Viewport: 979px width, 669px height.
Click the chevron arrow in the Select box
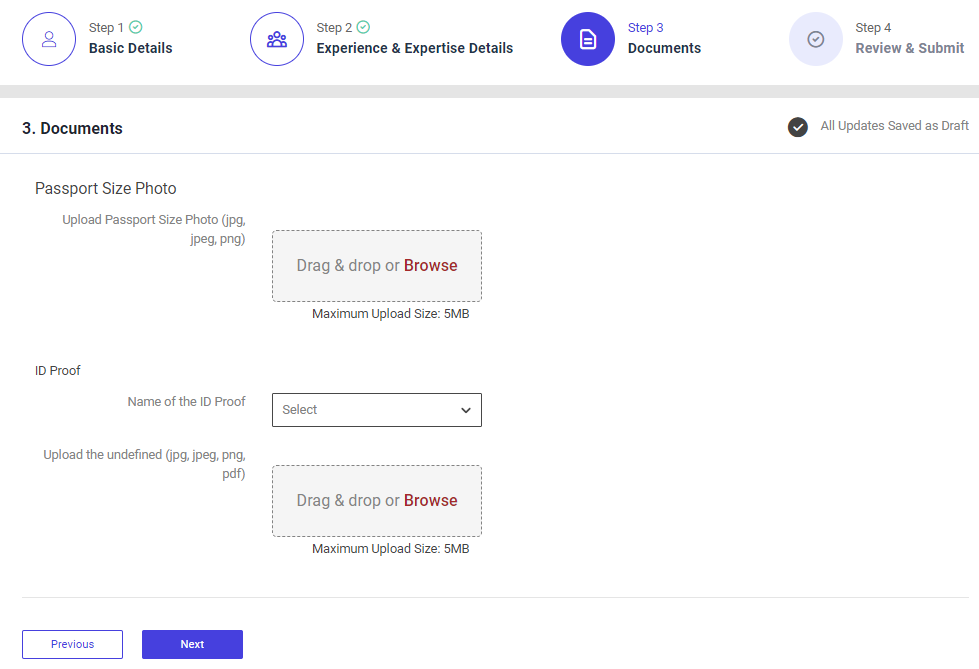(x=466, y=410)
